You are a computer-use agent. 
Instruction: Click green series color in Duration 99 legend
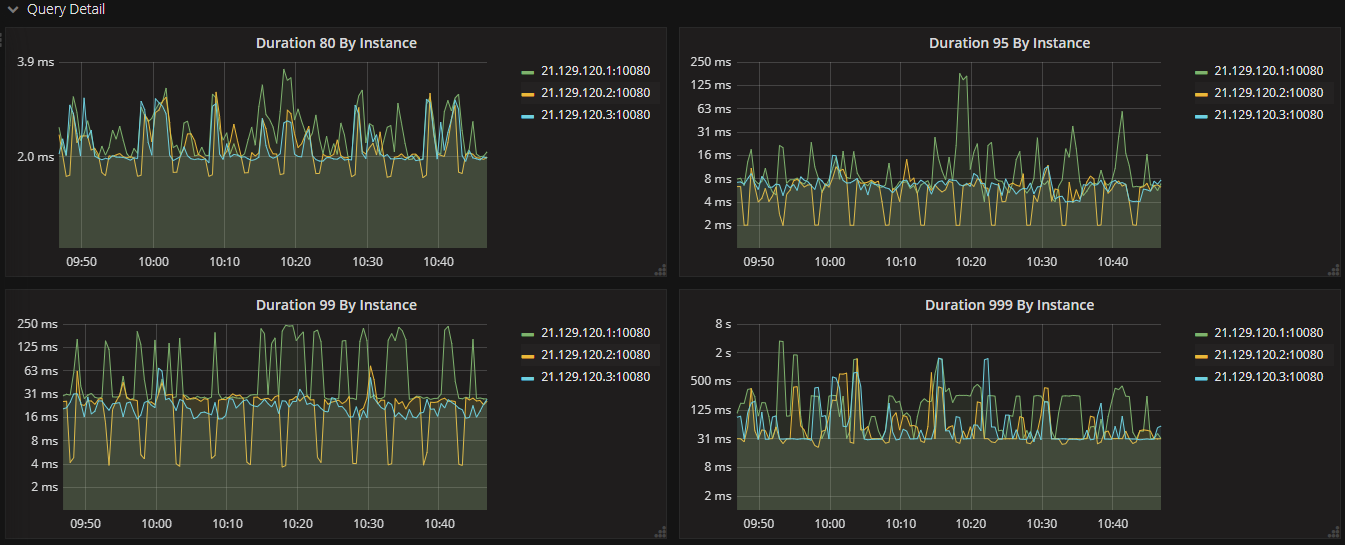[528, 334]
